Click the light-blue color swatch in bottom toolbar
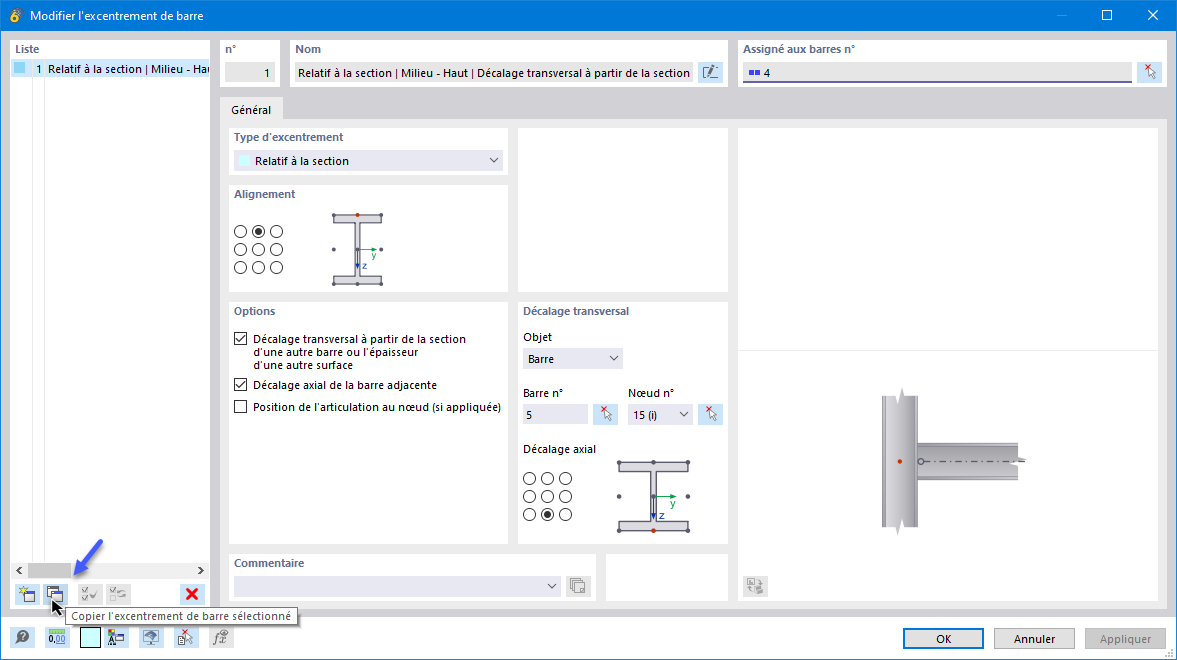Viewport: 1177px width, 660px height. (x=90, y=638)
